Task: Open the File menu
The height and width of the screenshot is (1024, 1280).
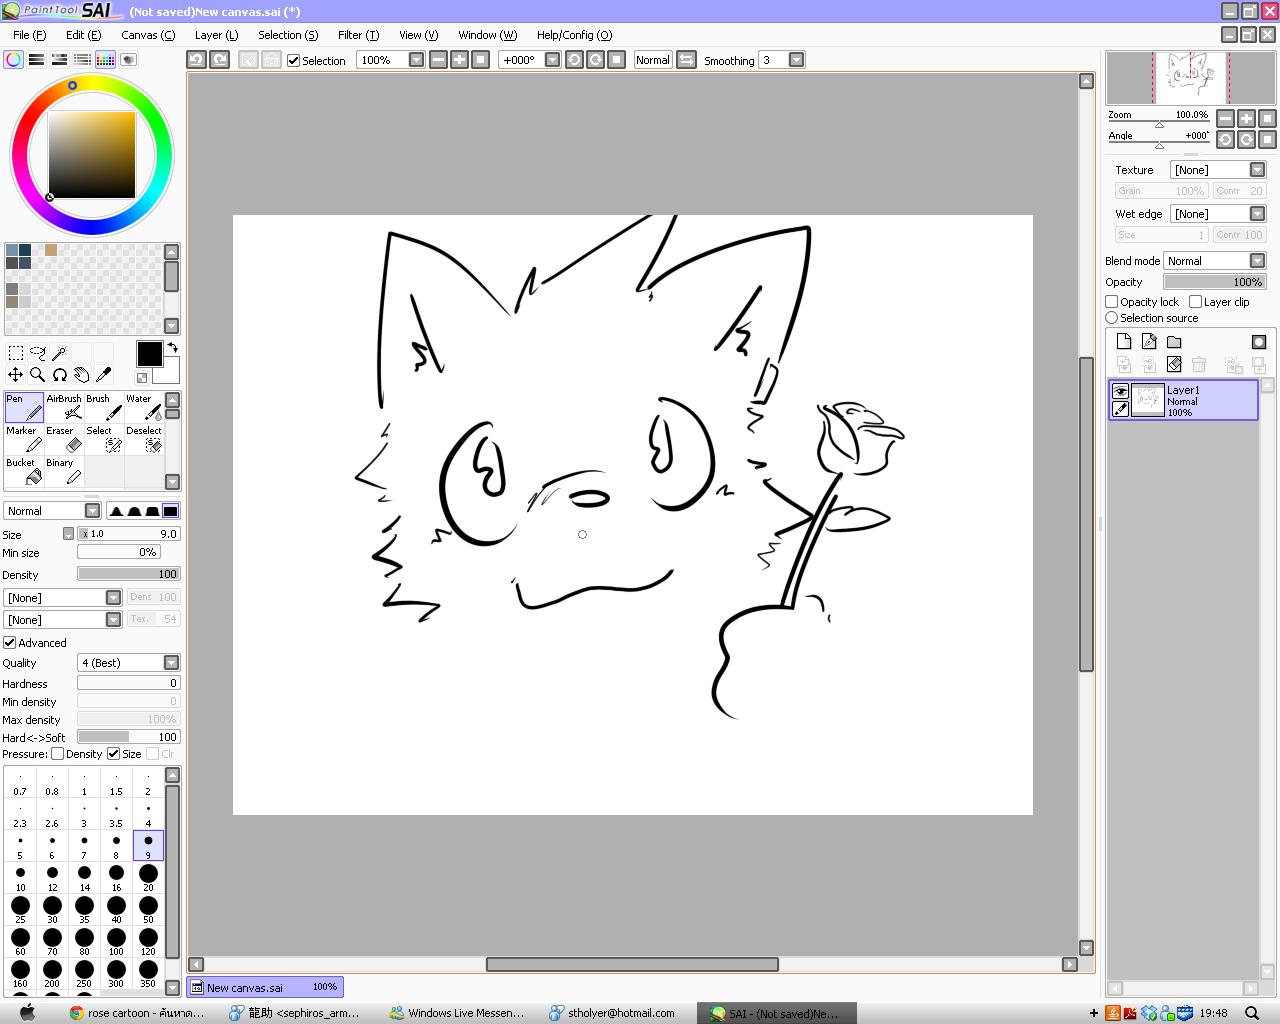Action: tap(29, 35)
